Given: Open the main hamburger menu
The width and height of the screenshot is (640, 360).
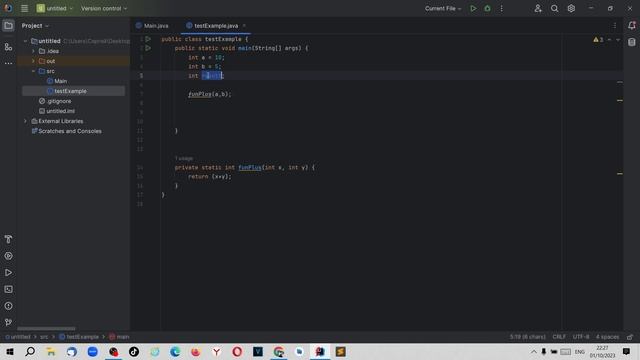Looking at the screenshot, I should coord(24,8).
